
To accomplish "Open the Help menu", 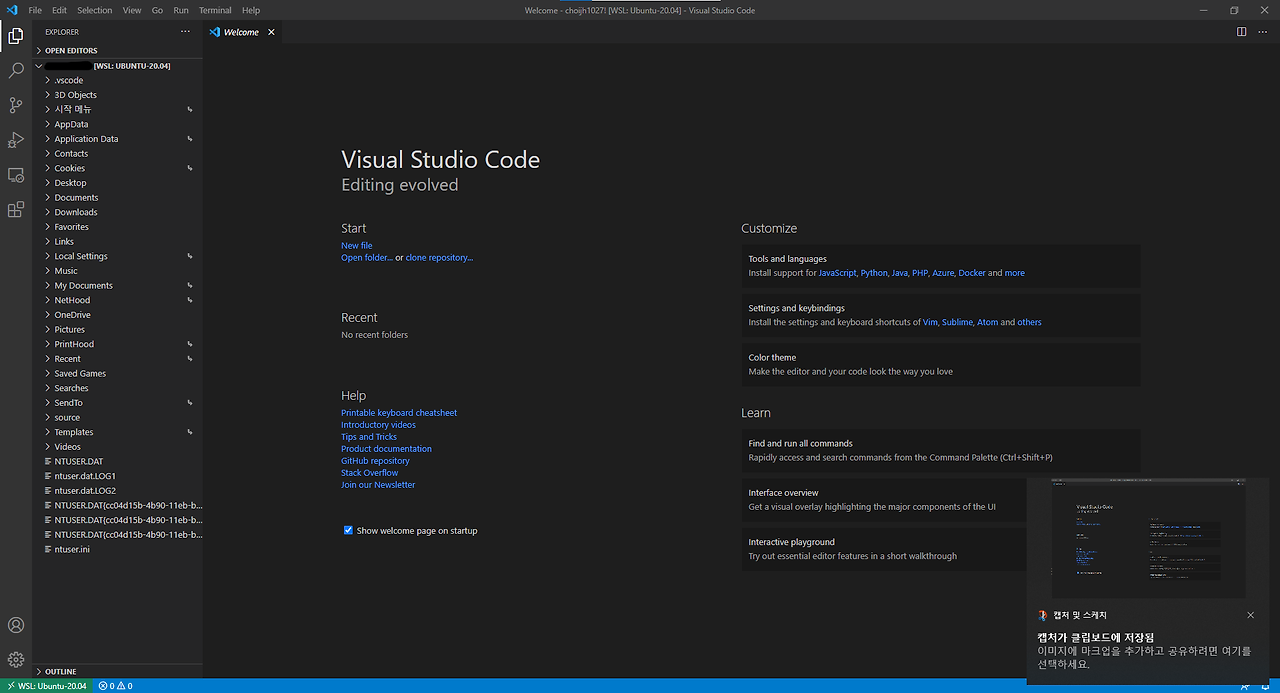I will click(251, 10).
